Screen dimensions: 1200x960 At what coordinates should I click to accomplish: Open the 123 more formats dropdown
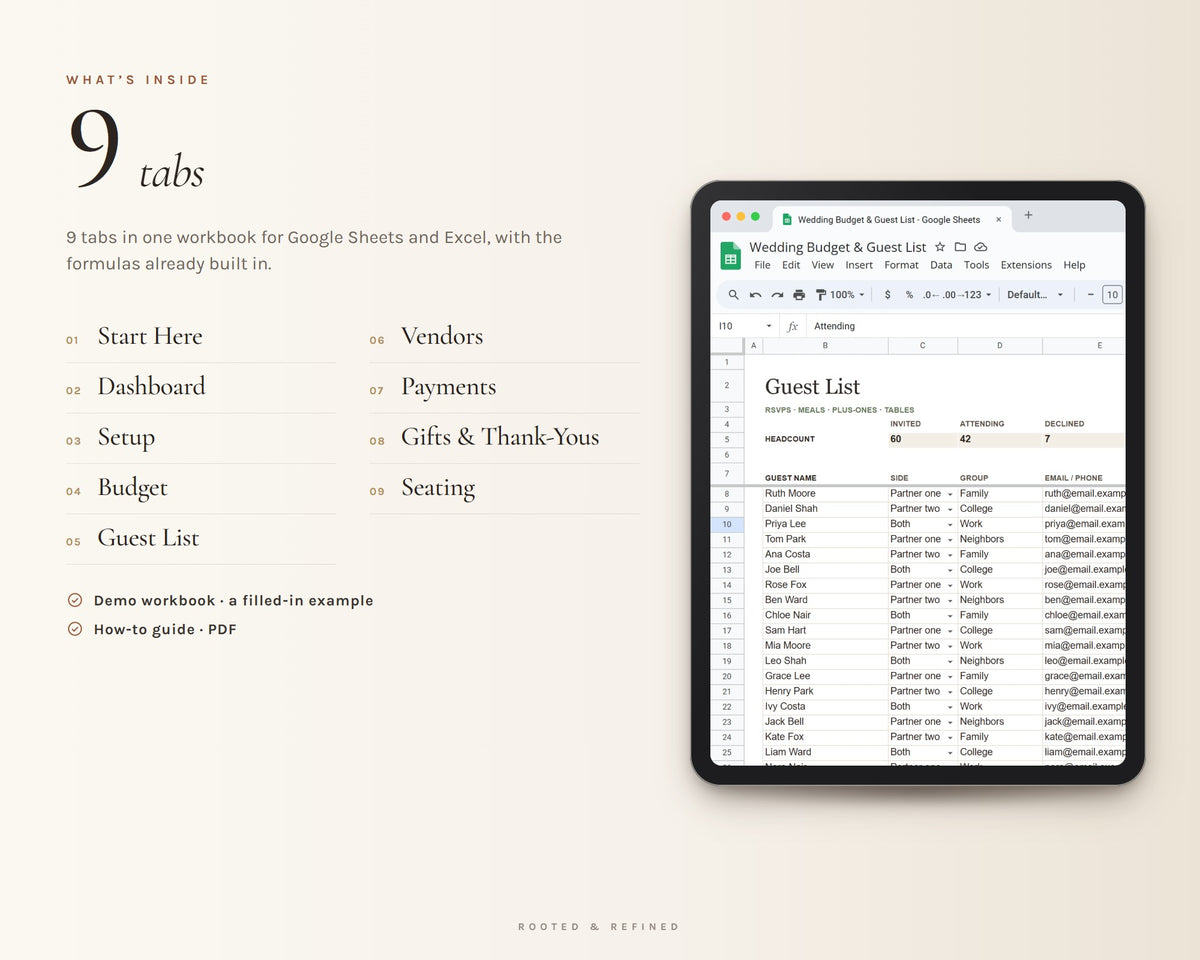(x=976, y=295)
